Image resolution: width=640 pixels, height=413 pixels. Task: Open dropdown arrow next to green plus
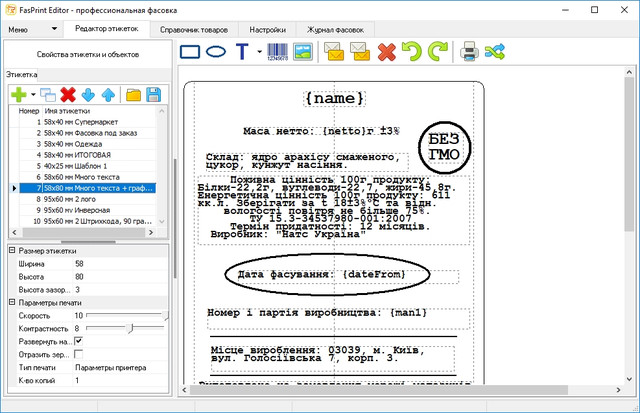coord(33,96)
